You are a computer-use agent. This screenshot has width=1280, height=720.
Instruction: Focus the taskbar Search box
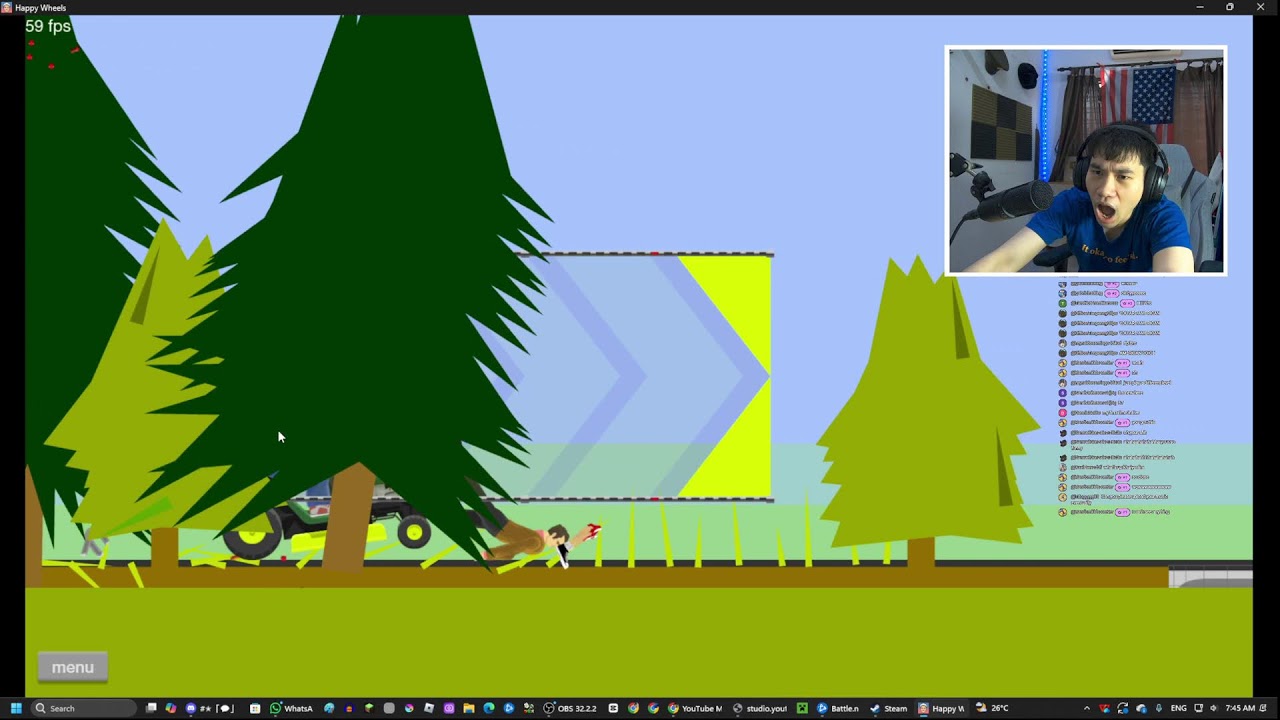coord(84,708)
